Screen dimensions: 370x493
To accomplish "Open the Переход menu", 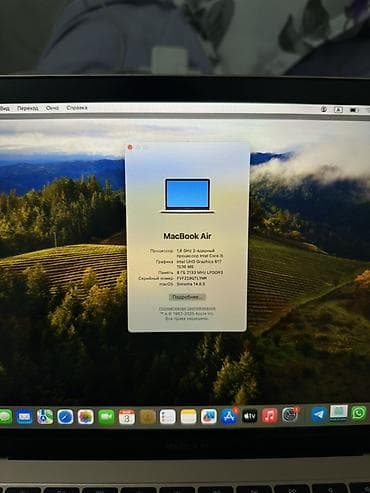I will point(28,108).
